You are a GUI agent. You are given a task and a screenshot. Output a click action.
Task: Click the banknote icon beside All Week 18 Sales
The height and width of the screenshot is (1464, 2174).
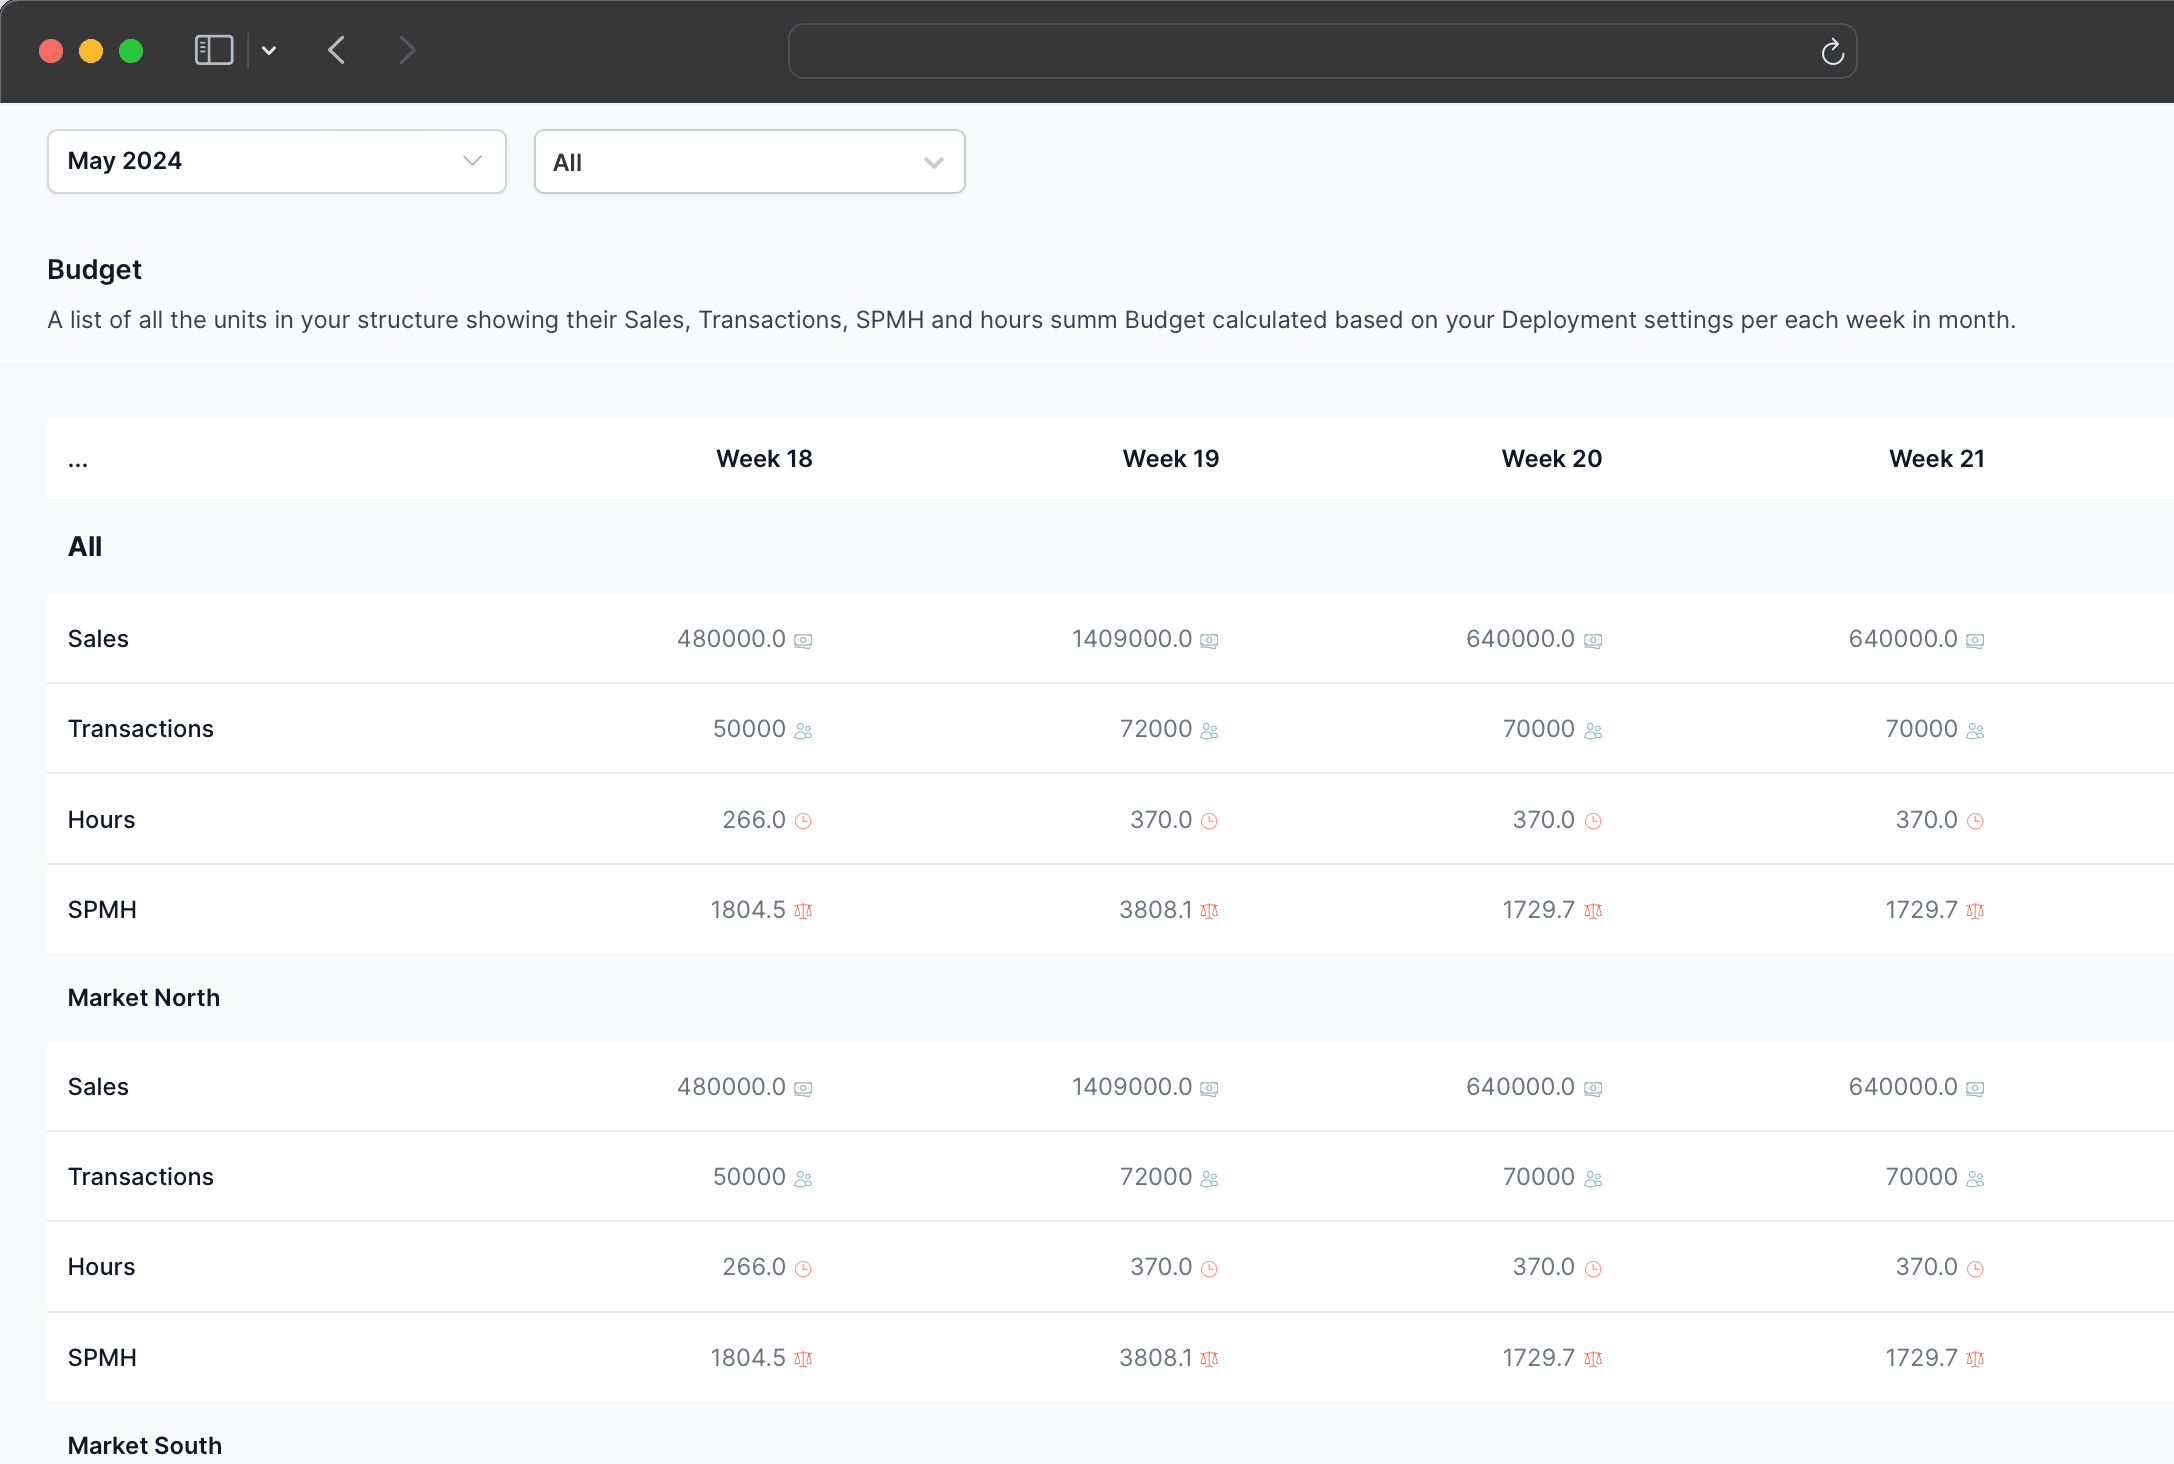point(803,641)
